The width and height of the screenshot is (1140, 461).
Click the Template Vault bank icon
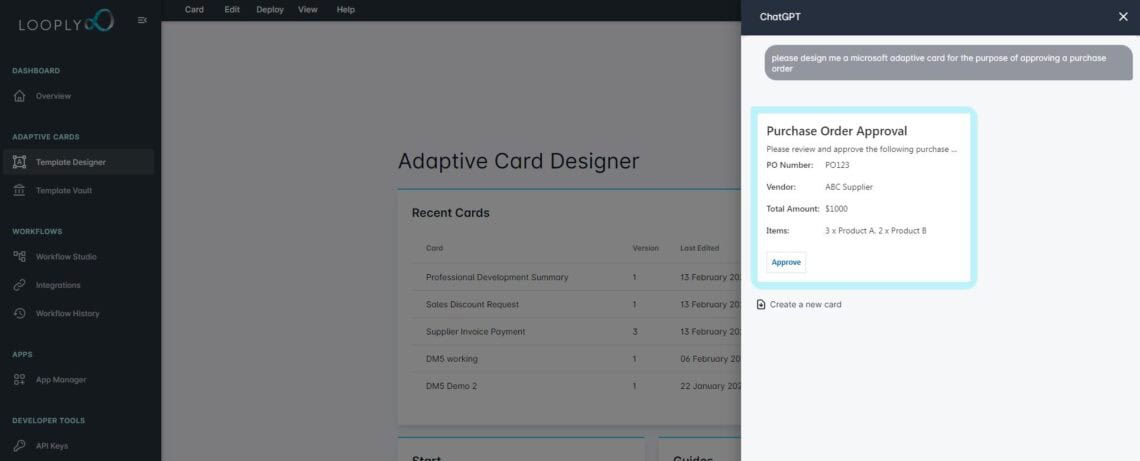click(20, 191)
